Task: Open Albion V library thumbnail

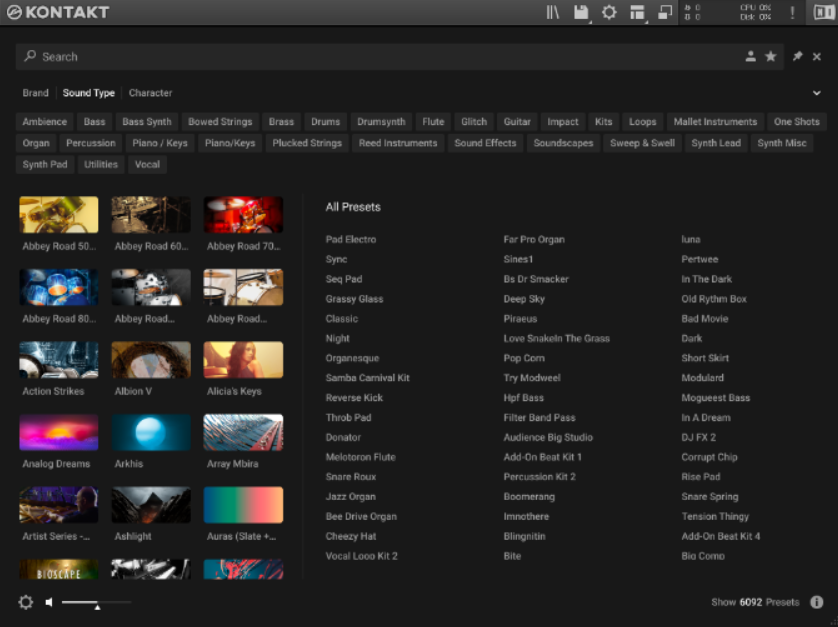Action: click(x=151, y=360)
